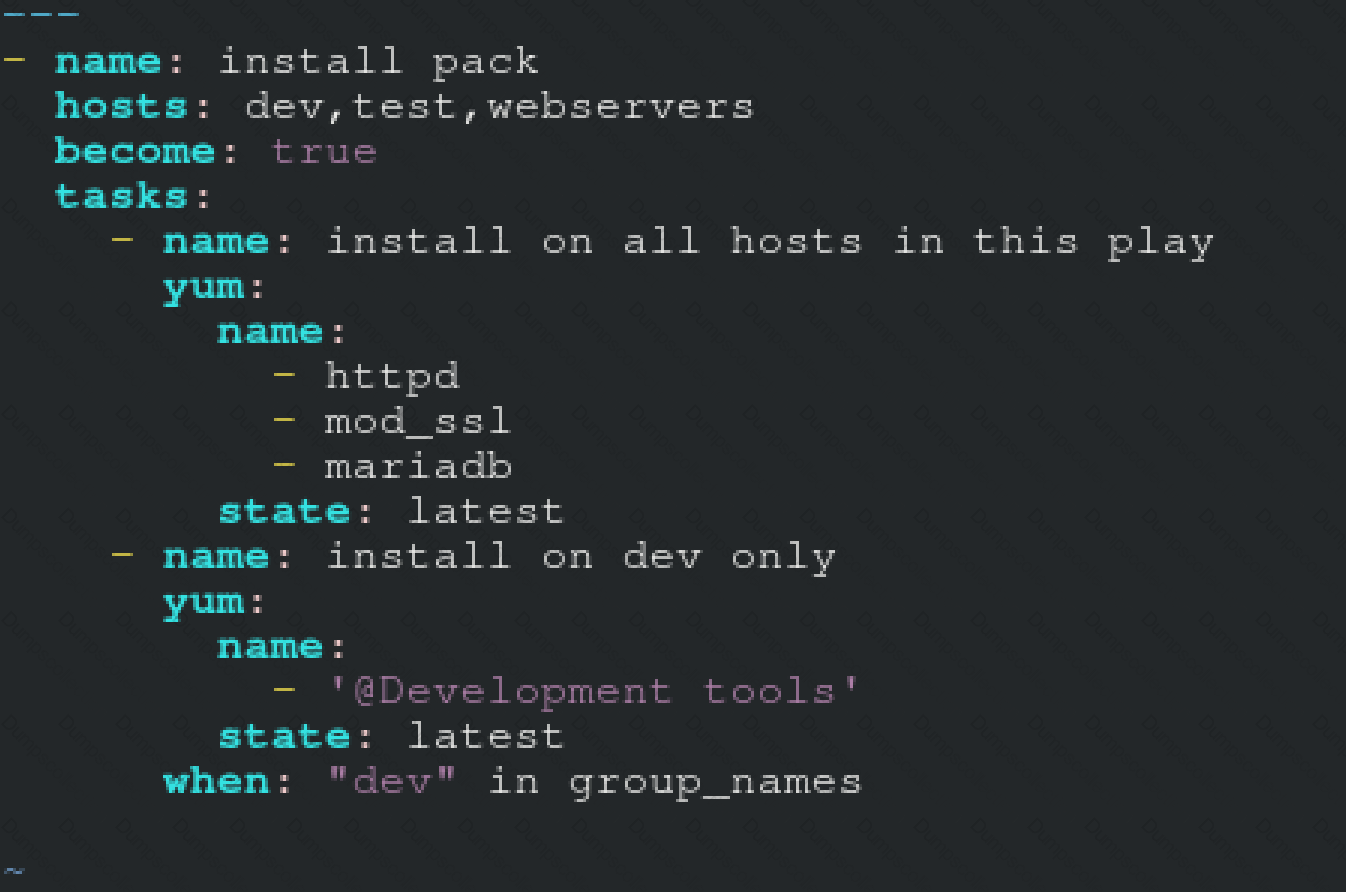Click the 'state' key directly below mariadb
Image resolution: width=1346 pixels, height=892 pixels.
tap(284, 512)
